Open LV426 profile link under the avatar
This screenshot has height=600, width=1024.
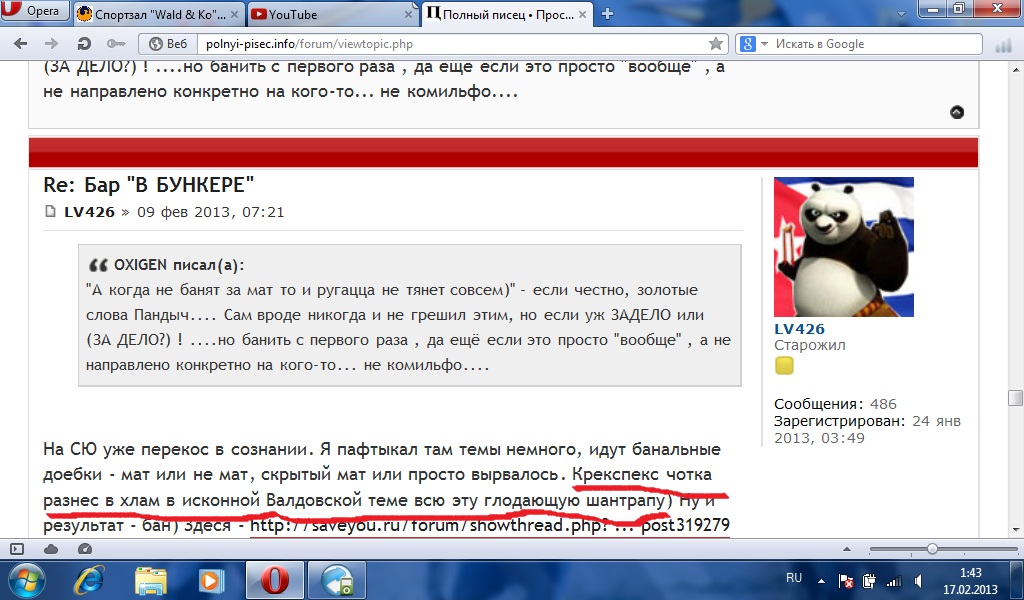(x=799, y=328)
